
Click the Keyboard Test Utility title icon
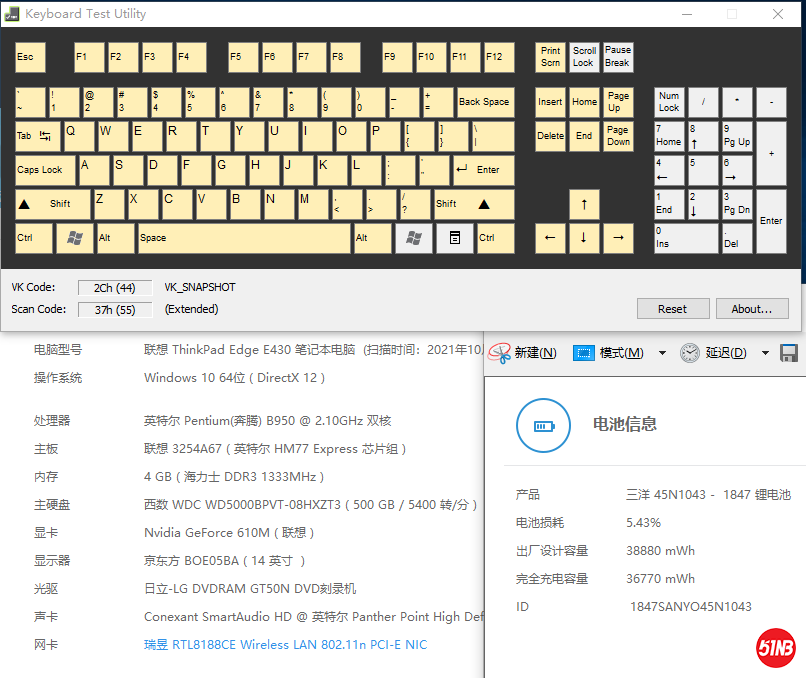(12, 14)
